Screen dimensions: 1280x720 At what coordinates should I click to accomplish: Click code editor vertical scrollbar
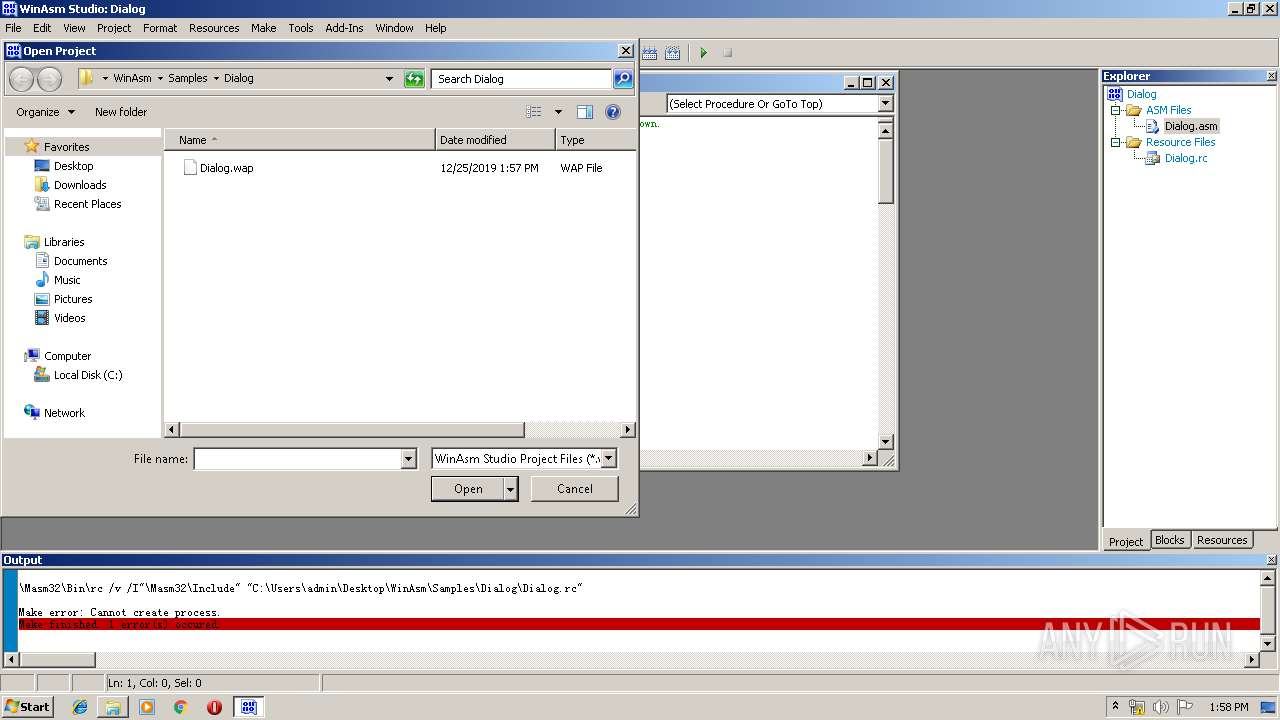[885, 285]
